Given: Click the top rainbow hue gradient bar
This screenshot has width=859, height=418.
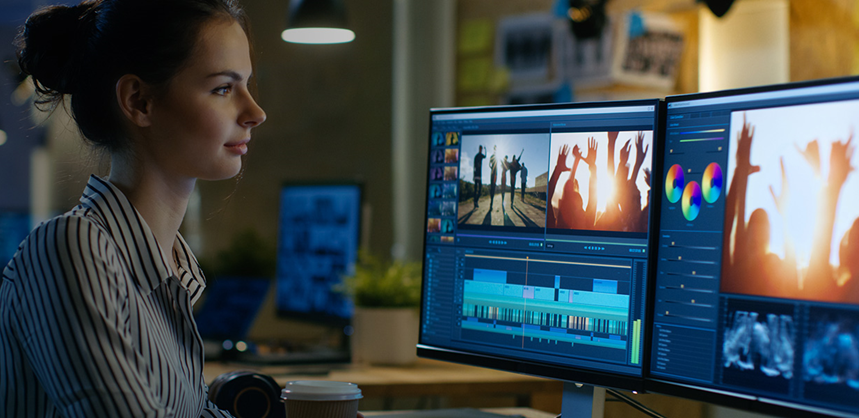Looking at the screenshot, I should pos(702,131).
